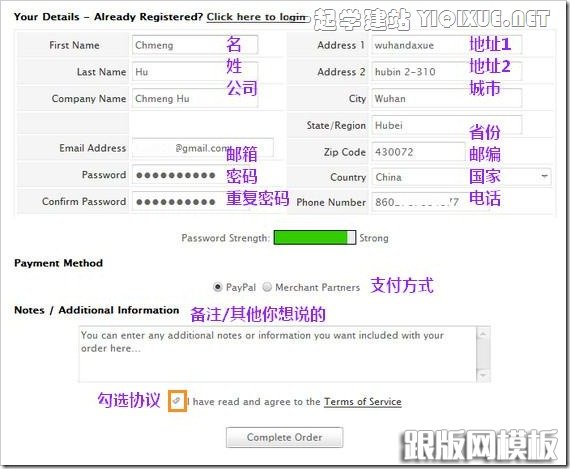Click the Address 1 input field

click(x=447, y=45)
